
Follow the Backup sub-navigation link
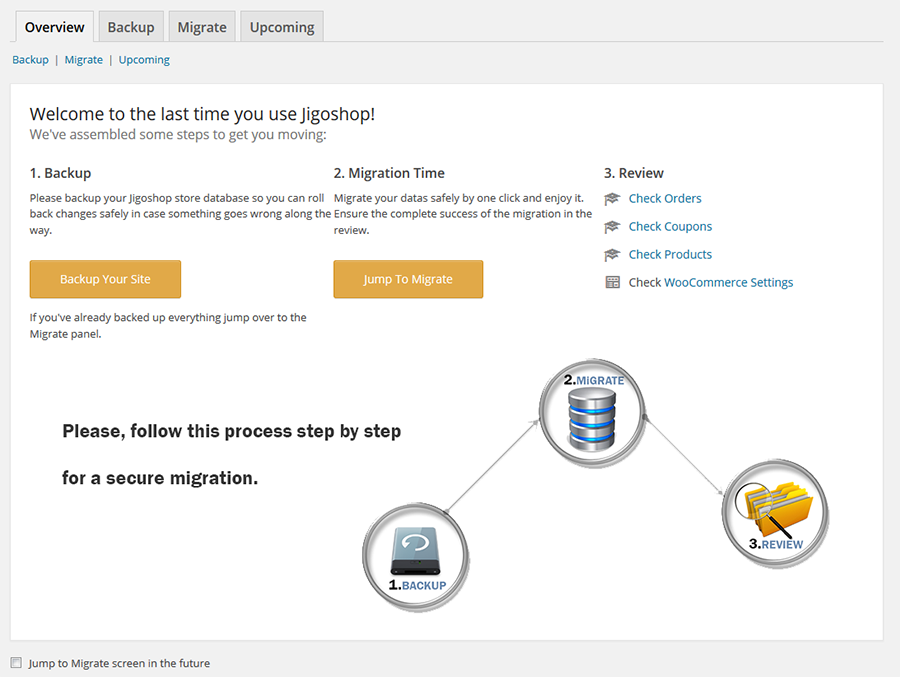[30, 60]
